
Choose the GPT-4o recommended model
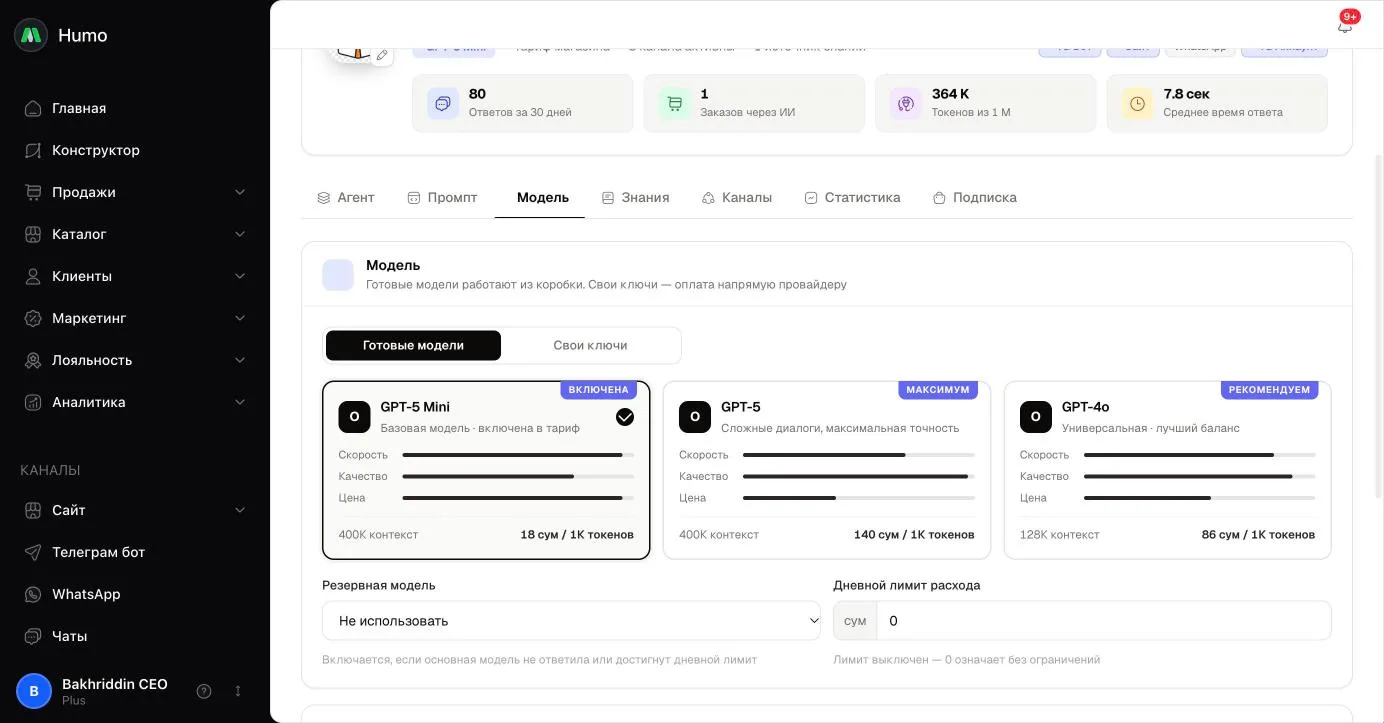[1168, 470]
